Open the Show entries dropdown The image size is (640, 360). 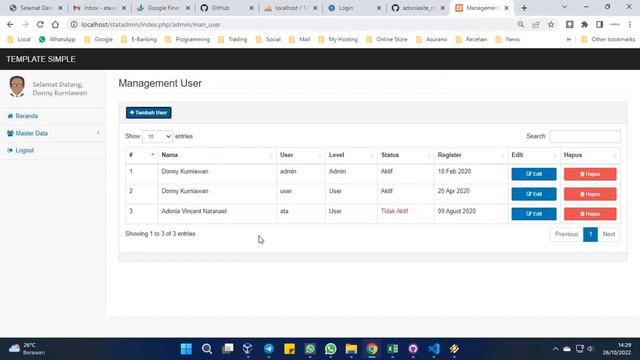click(158, 136)
